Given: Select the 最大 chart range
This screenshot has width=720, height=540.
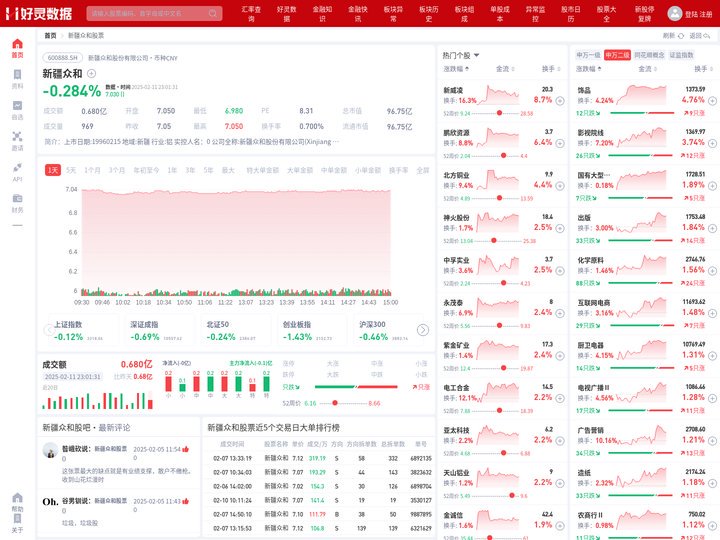Looking at the screenshot, I should pos(228,170).
